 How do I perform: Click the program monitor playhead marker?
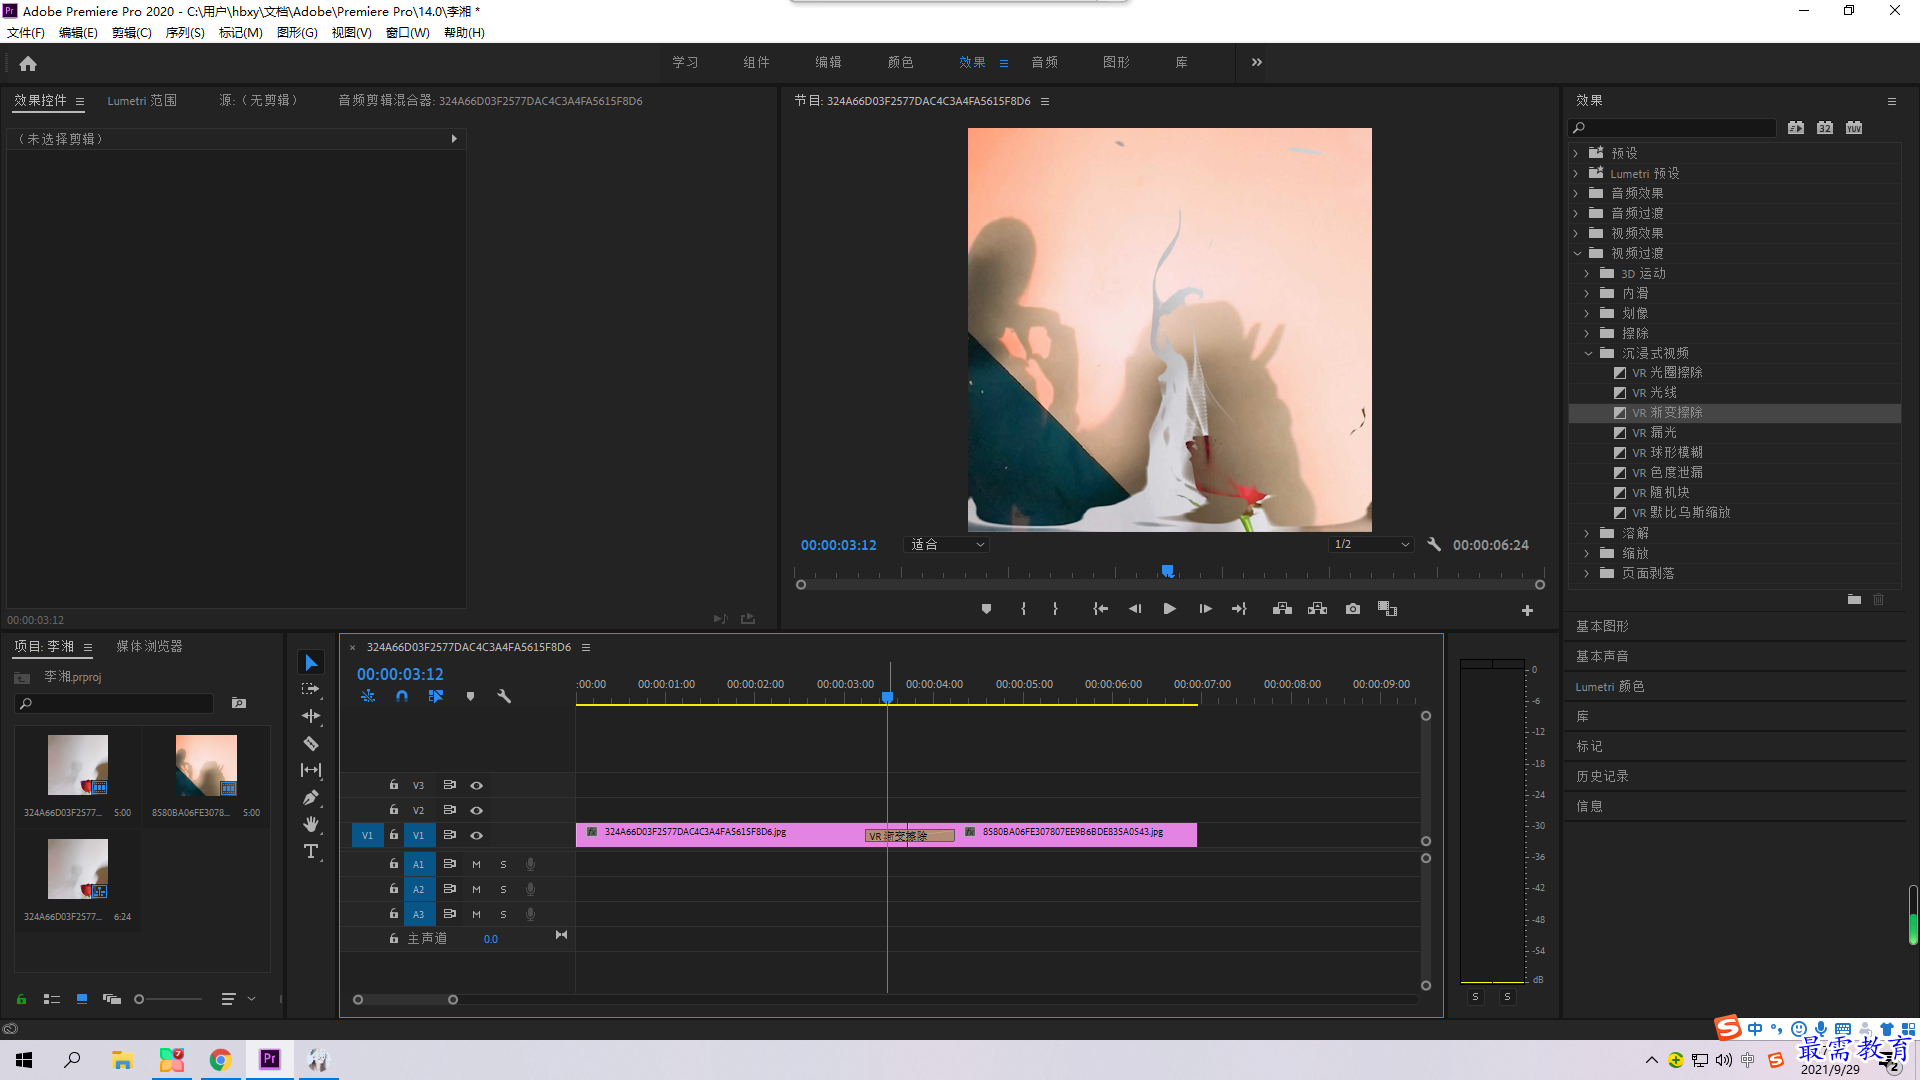tap(1167, 571)
